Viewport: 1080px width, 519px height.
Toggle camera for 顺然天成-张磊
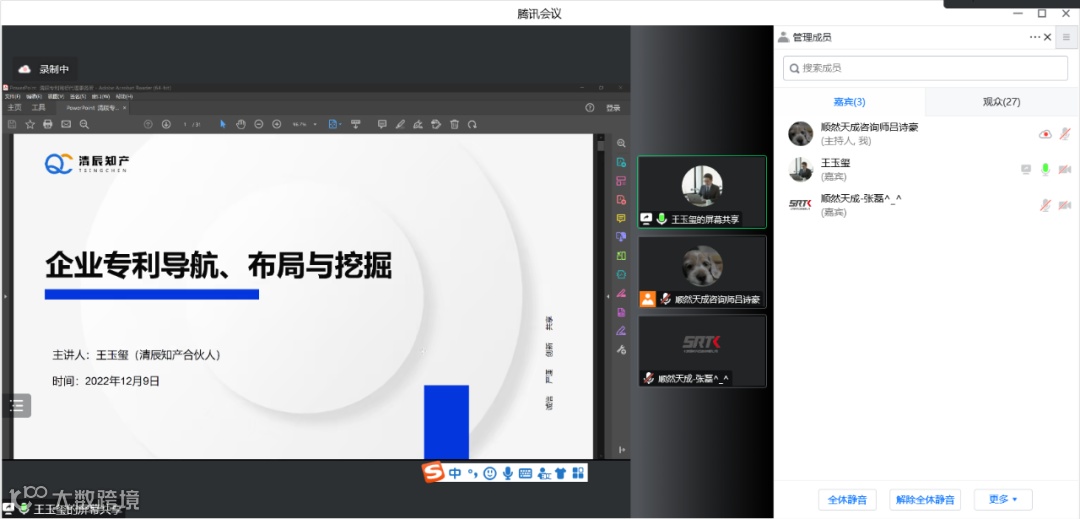1065,204
